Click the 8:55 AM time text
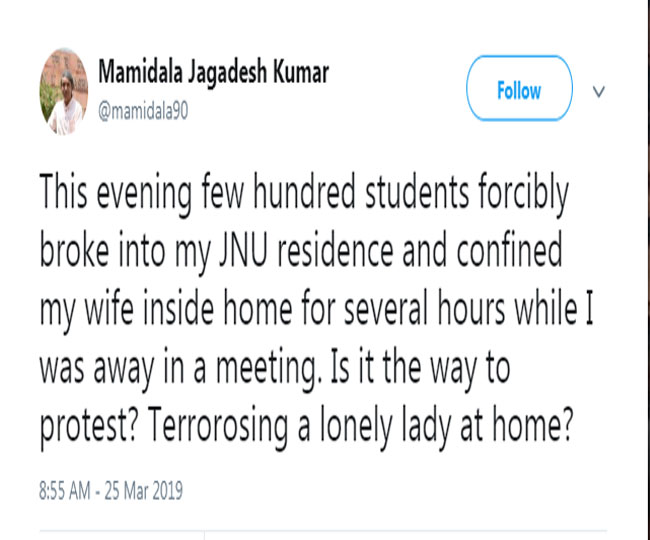This screenshot has height=540, width=650. tap(65, 491)
